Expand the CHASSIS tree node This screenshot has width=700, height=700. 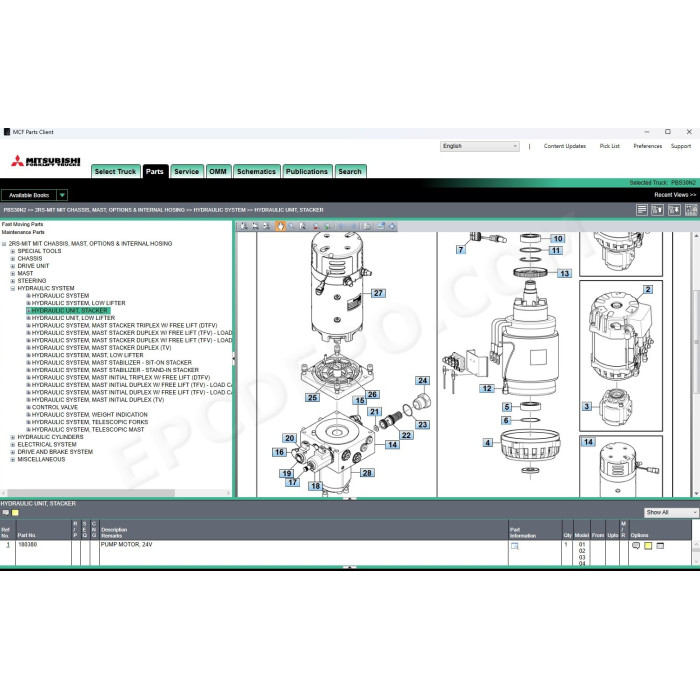point(12,258)
